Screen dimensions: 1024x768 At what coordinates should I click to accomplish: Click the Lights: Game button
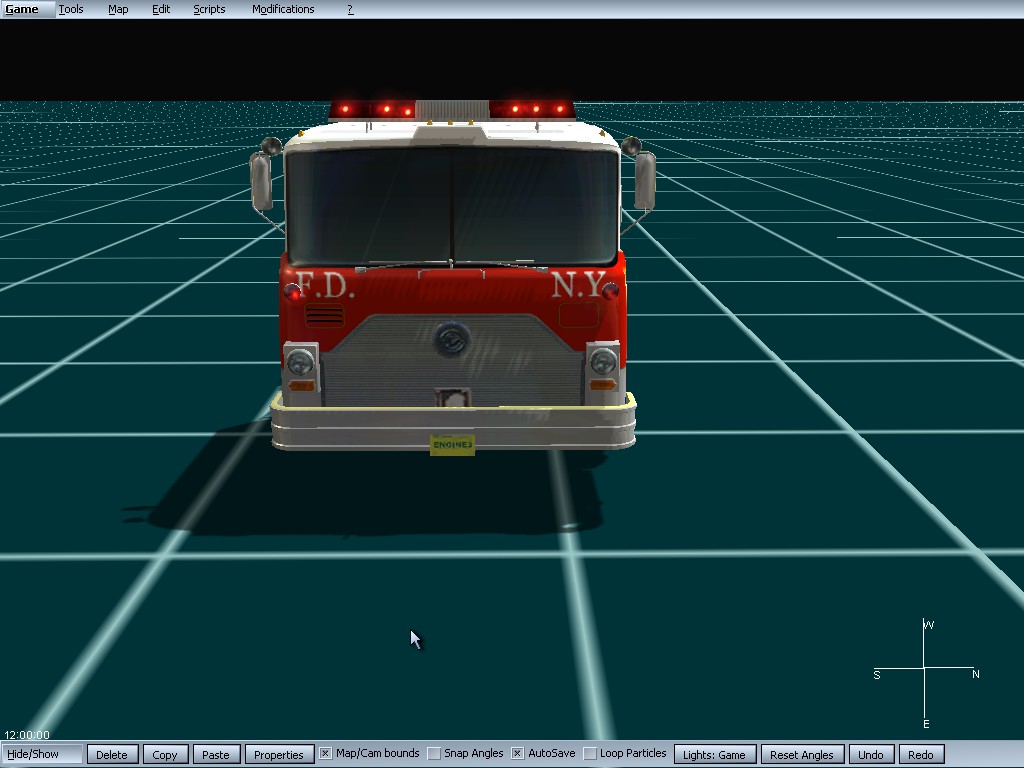tap(714, 754)
